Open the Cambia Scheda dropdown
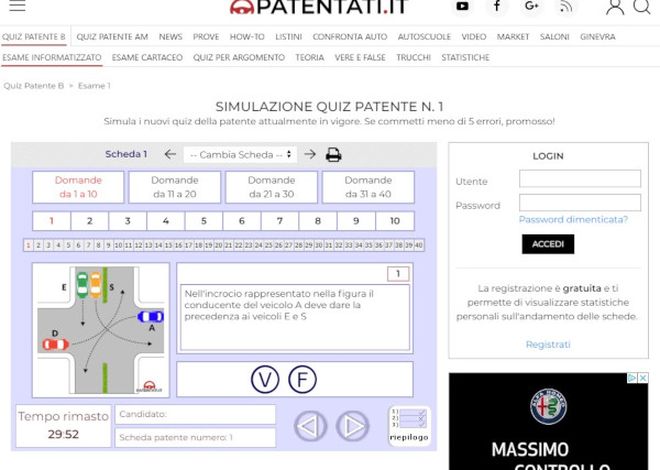This screenshot has height=470, width=660. tap(240, 155)
